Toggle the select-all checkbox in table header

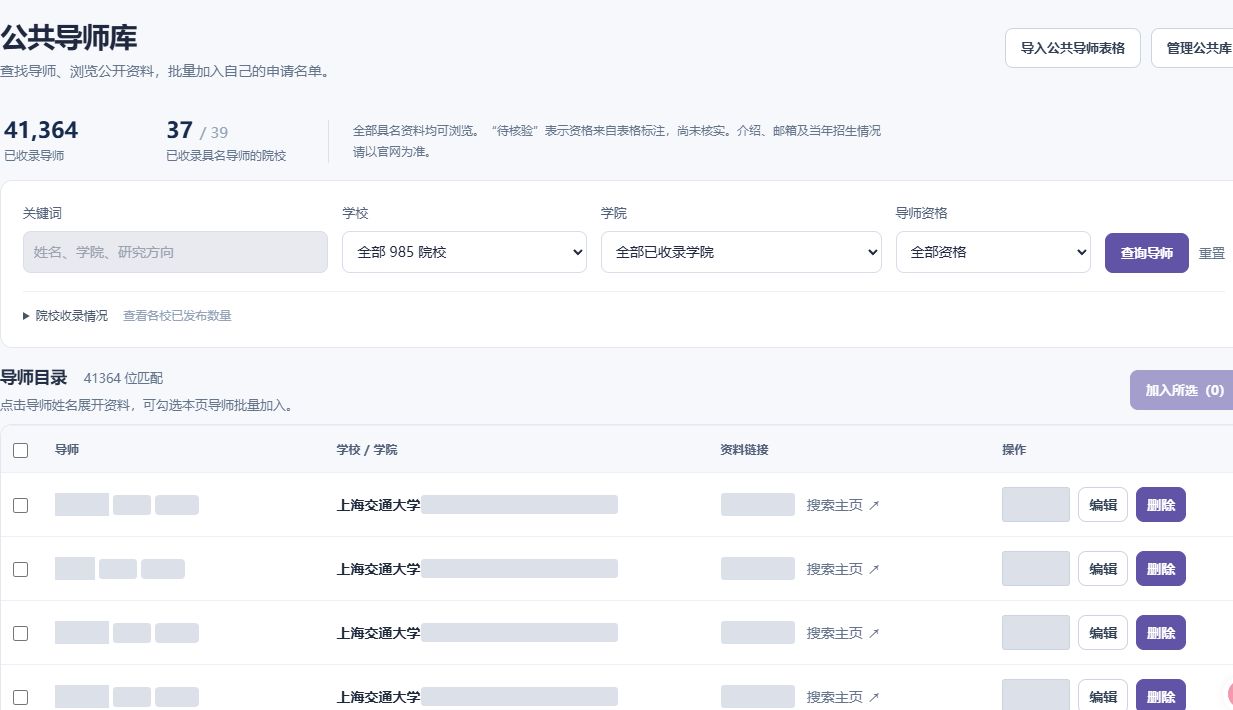[20, 450]
